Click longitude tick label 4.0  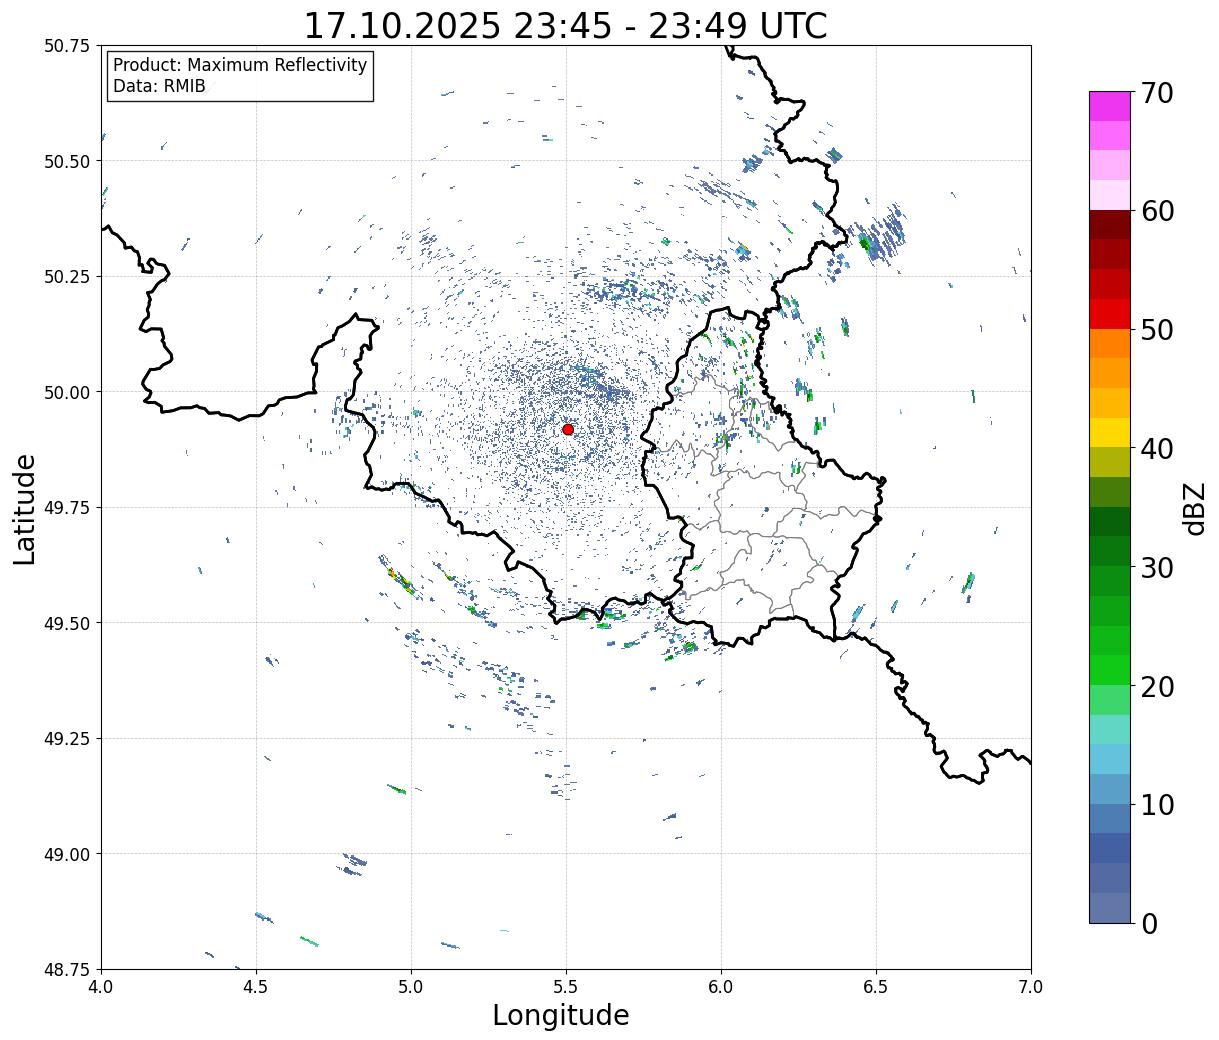coord(101,987)
